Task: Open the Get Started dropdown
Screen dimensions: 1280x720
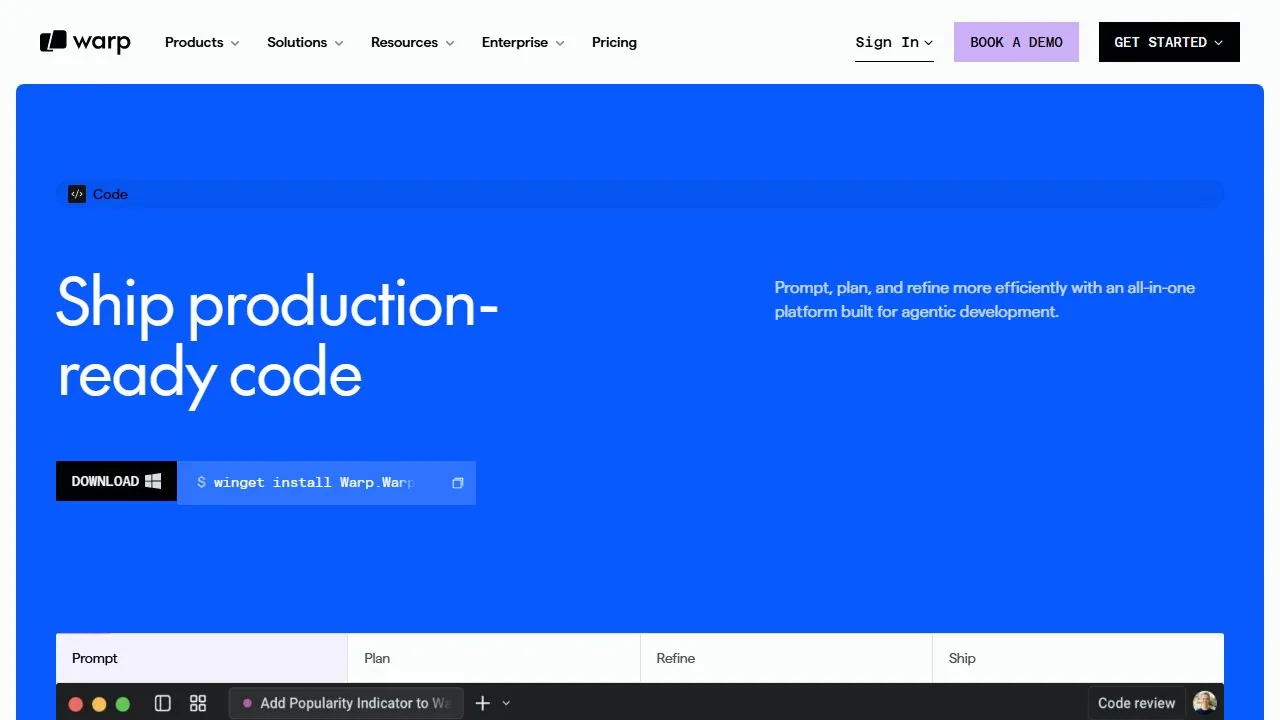Action: 1169,42
